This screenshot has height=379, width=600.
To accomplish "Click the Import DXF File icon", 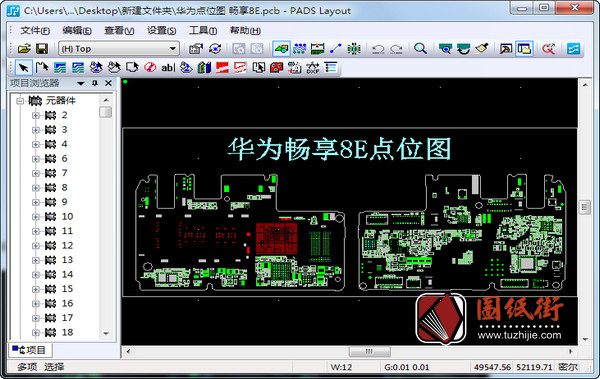I will tap(313, 68).
